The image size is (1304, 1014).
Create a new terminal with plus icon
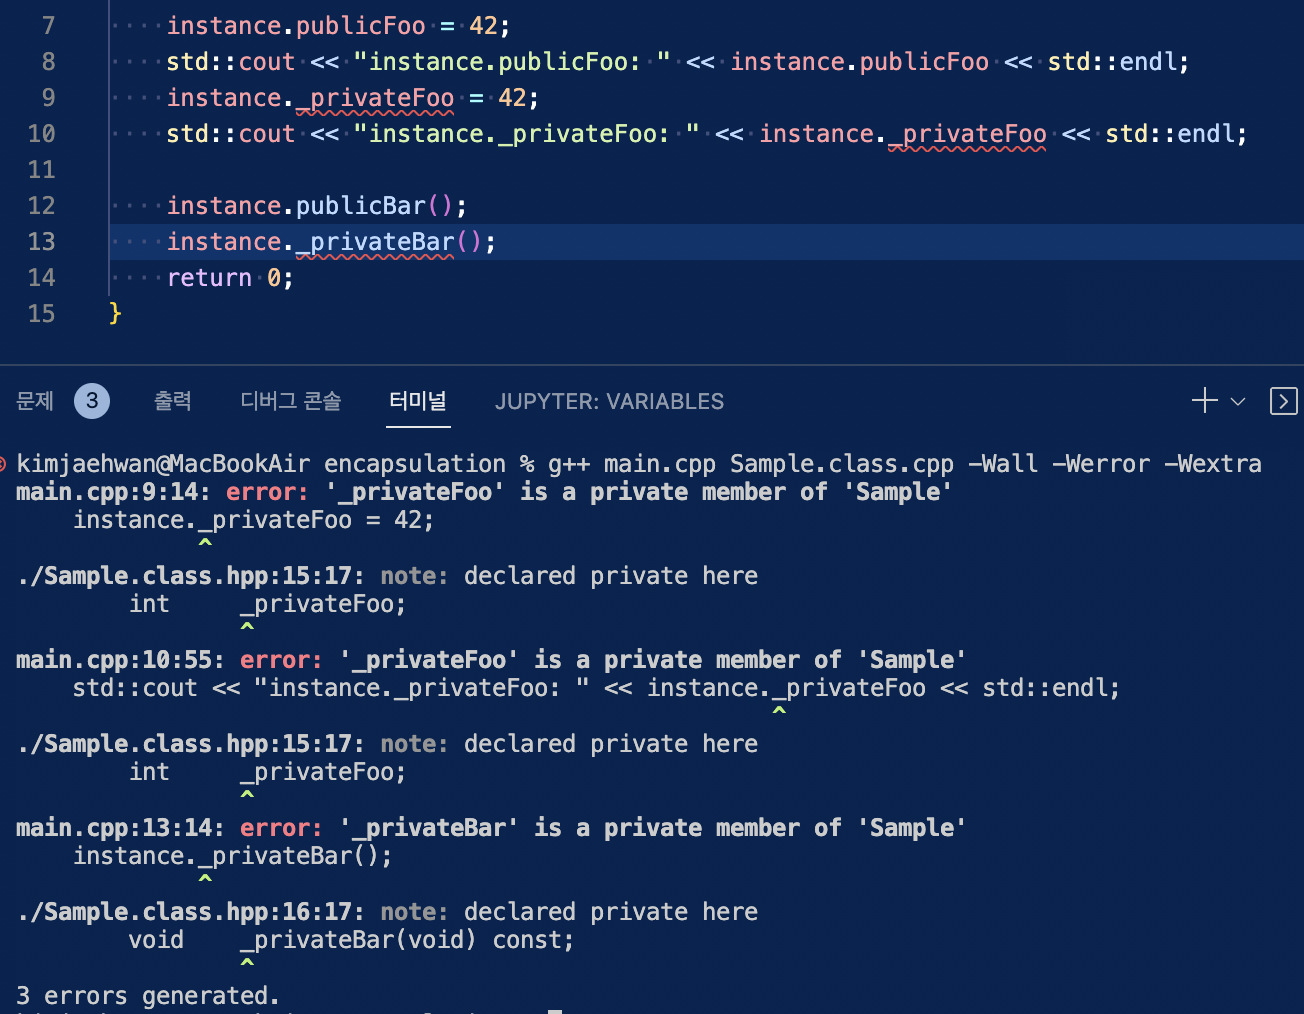tap(1204, 401)
